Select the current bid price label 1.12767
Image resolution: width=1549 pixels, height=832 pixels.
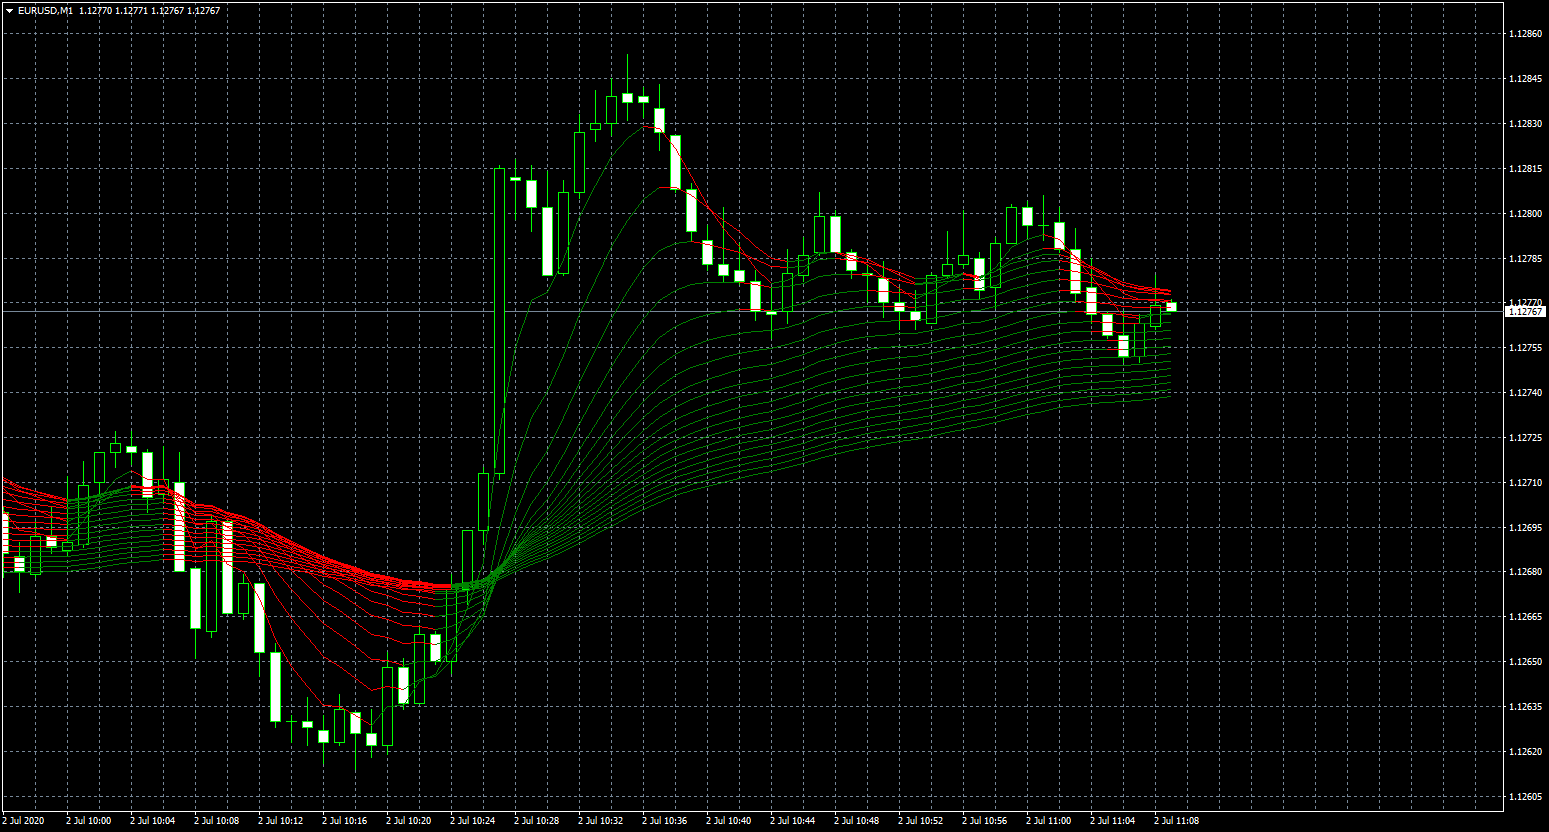pyautogui.click(x=1525, y=312)
